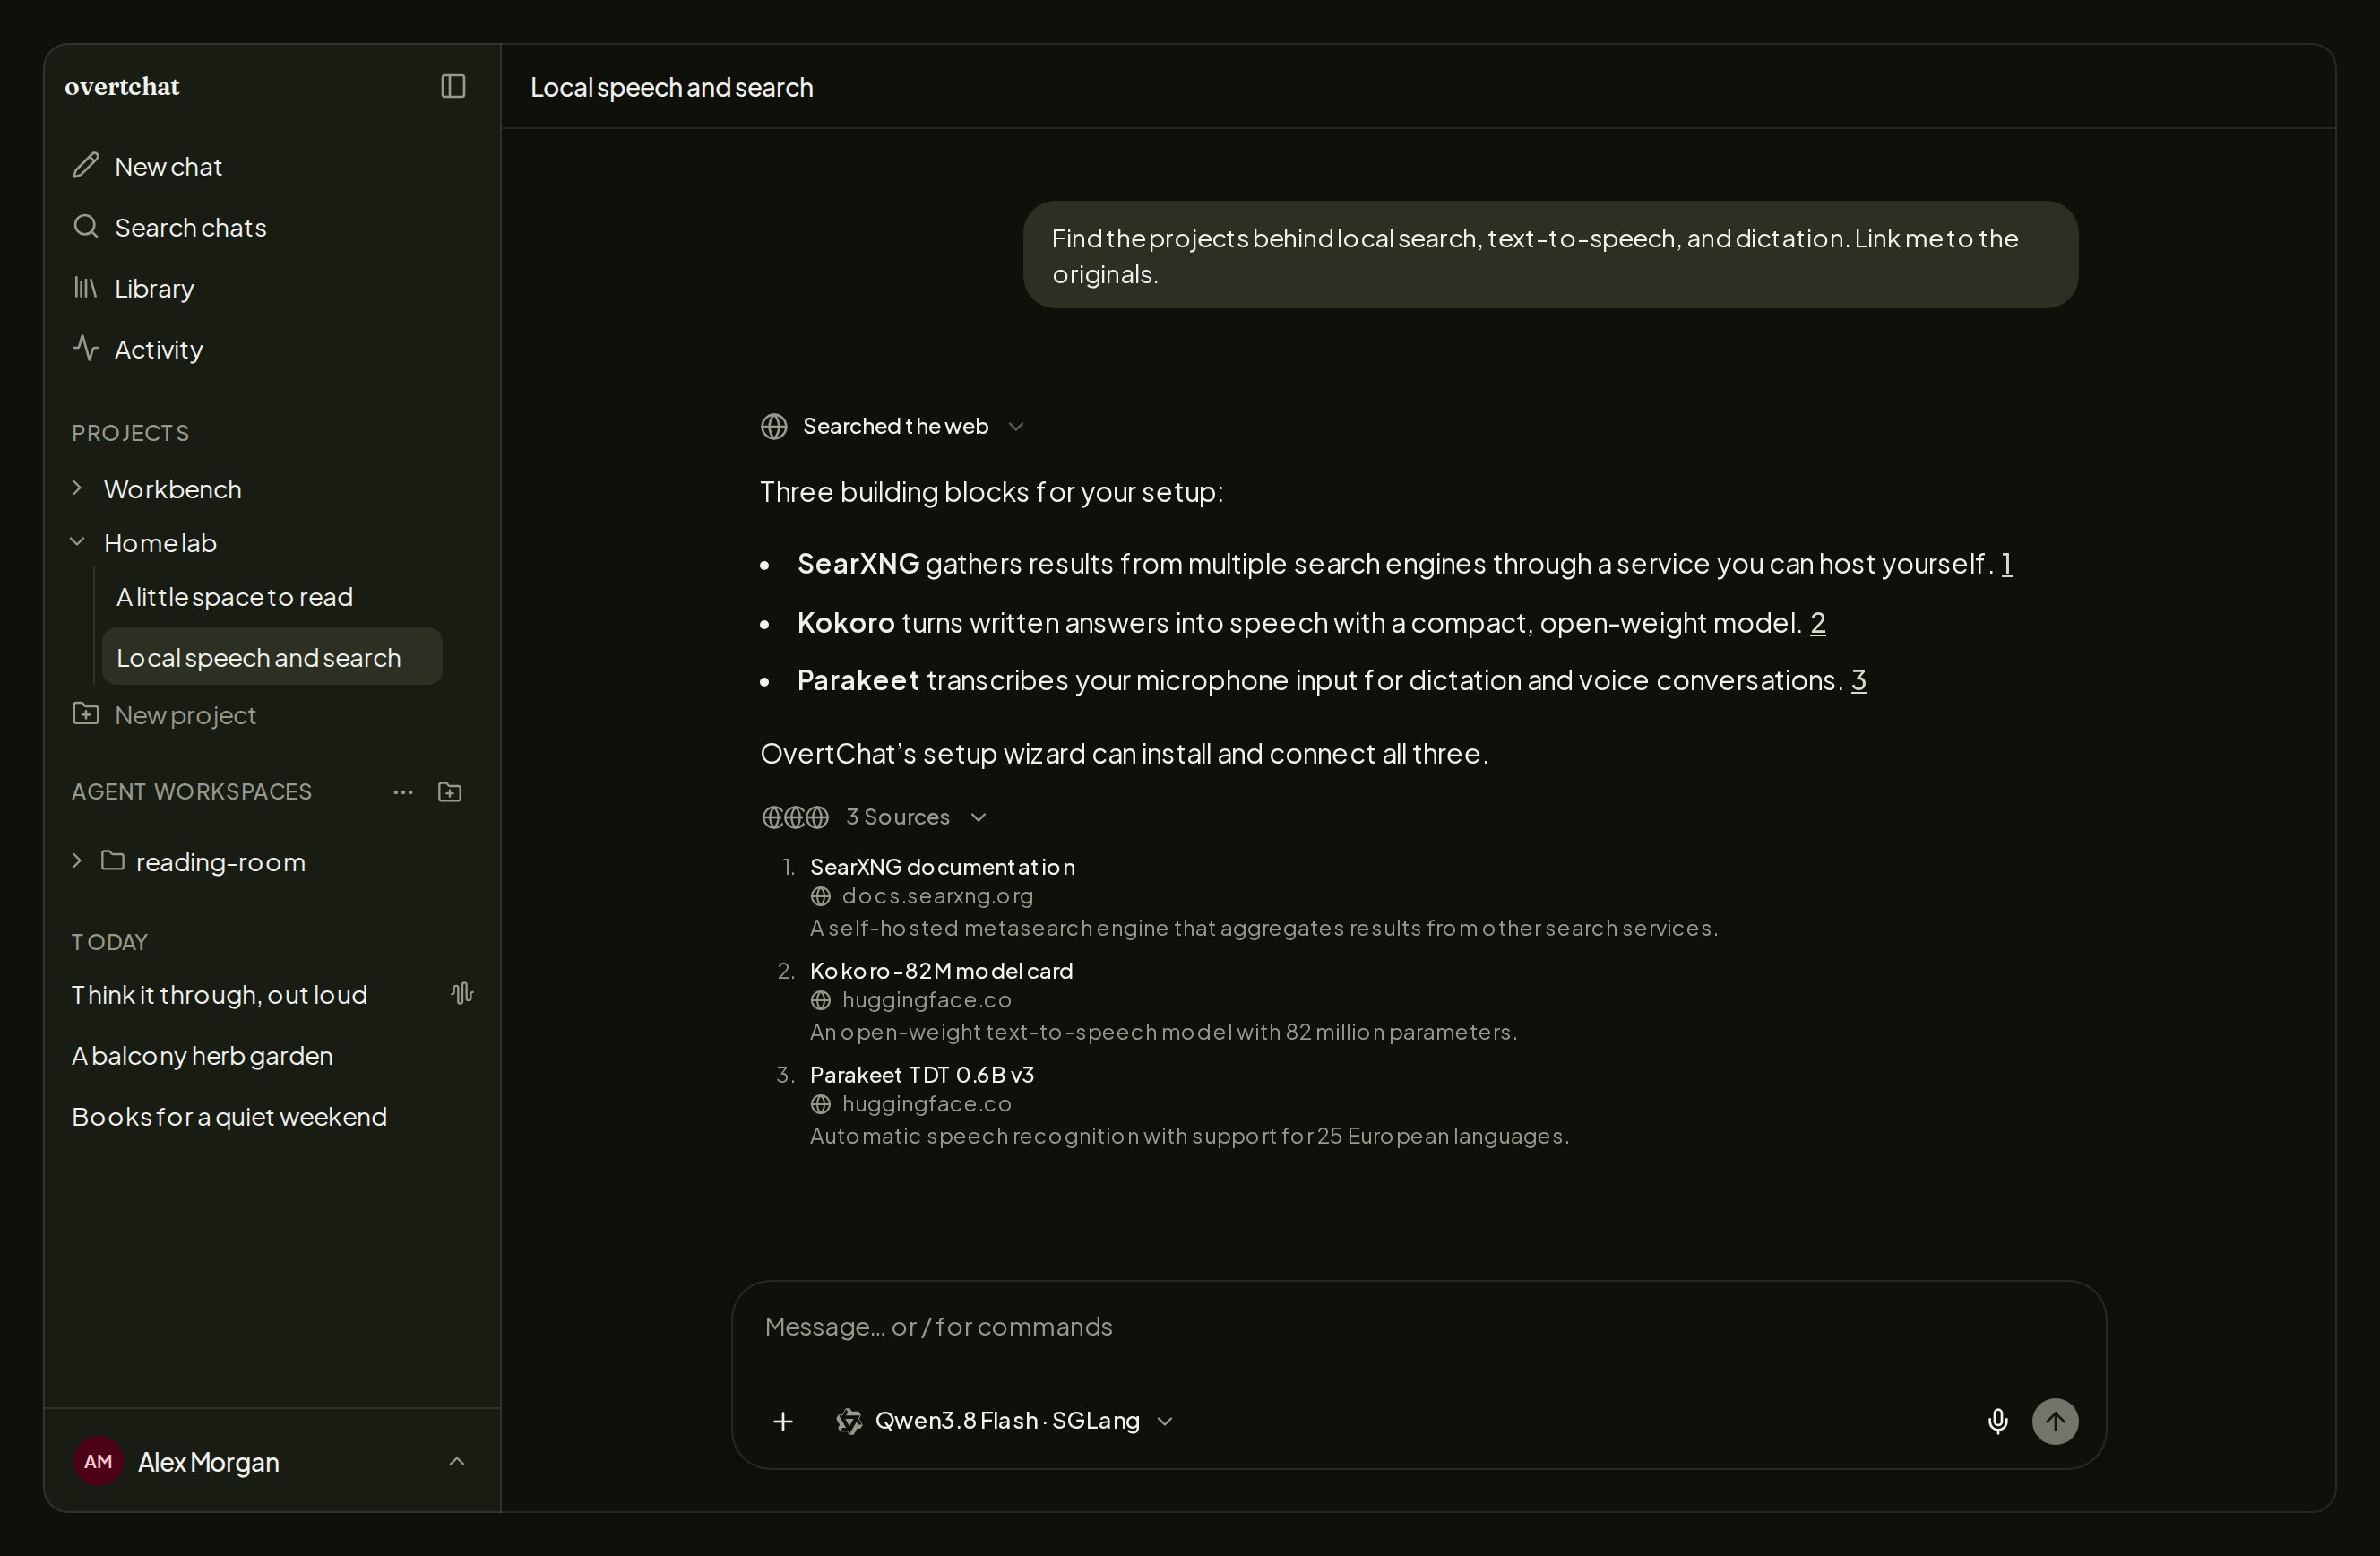
Task: Open A balcony herb garden chat
Action: pos(202,1056)
